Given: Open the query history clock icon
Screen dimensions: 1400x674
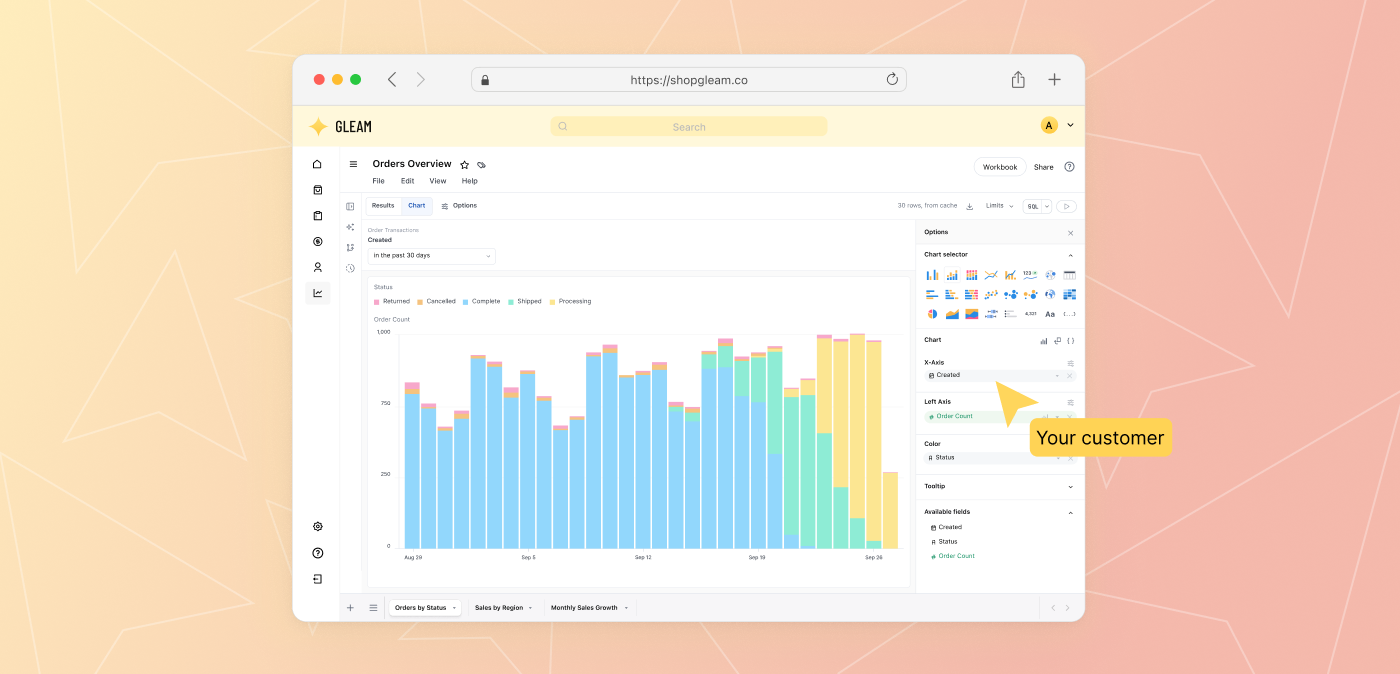Looking at the screenshot, I should click(350, 268).
